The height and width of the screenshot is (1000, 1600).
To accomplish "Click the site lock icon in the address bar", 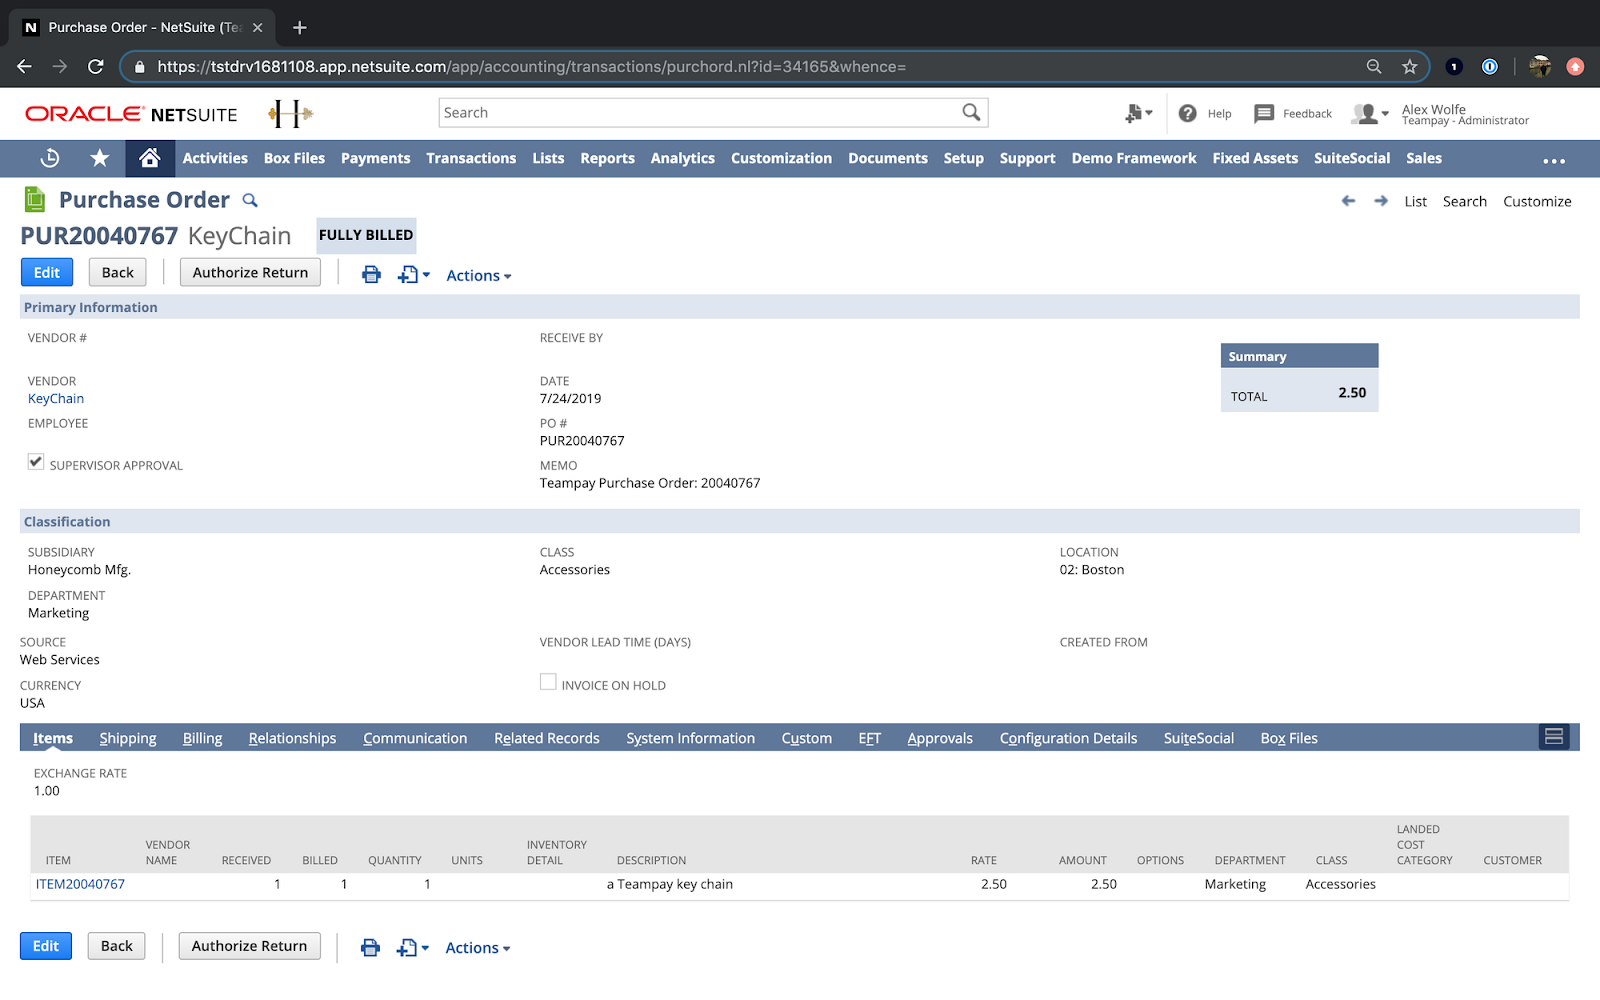I will pyautogui.click(x=140, y=67).
